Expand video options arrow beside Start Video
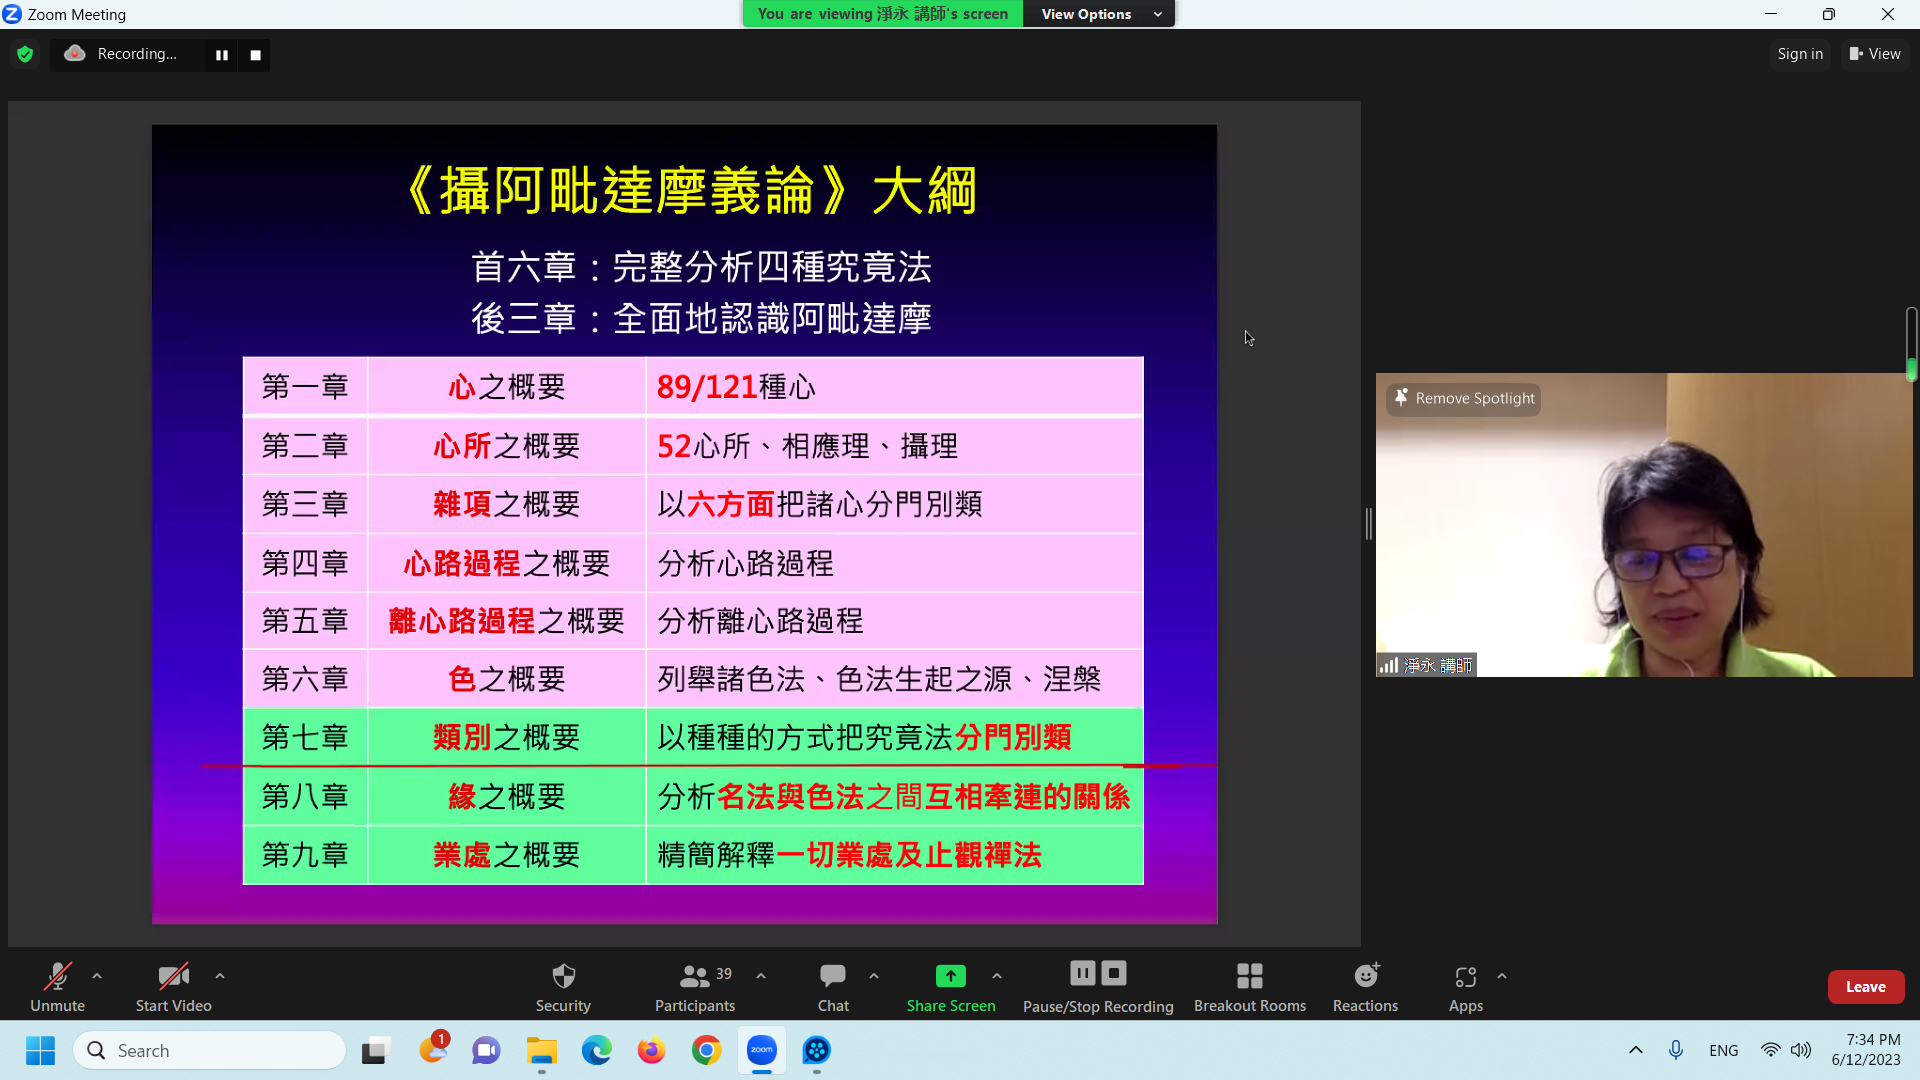The image size is (1920, 1080). click(220, 976)
